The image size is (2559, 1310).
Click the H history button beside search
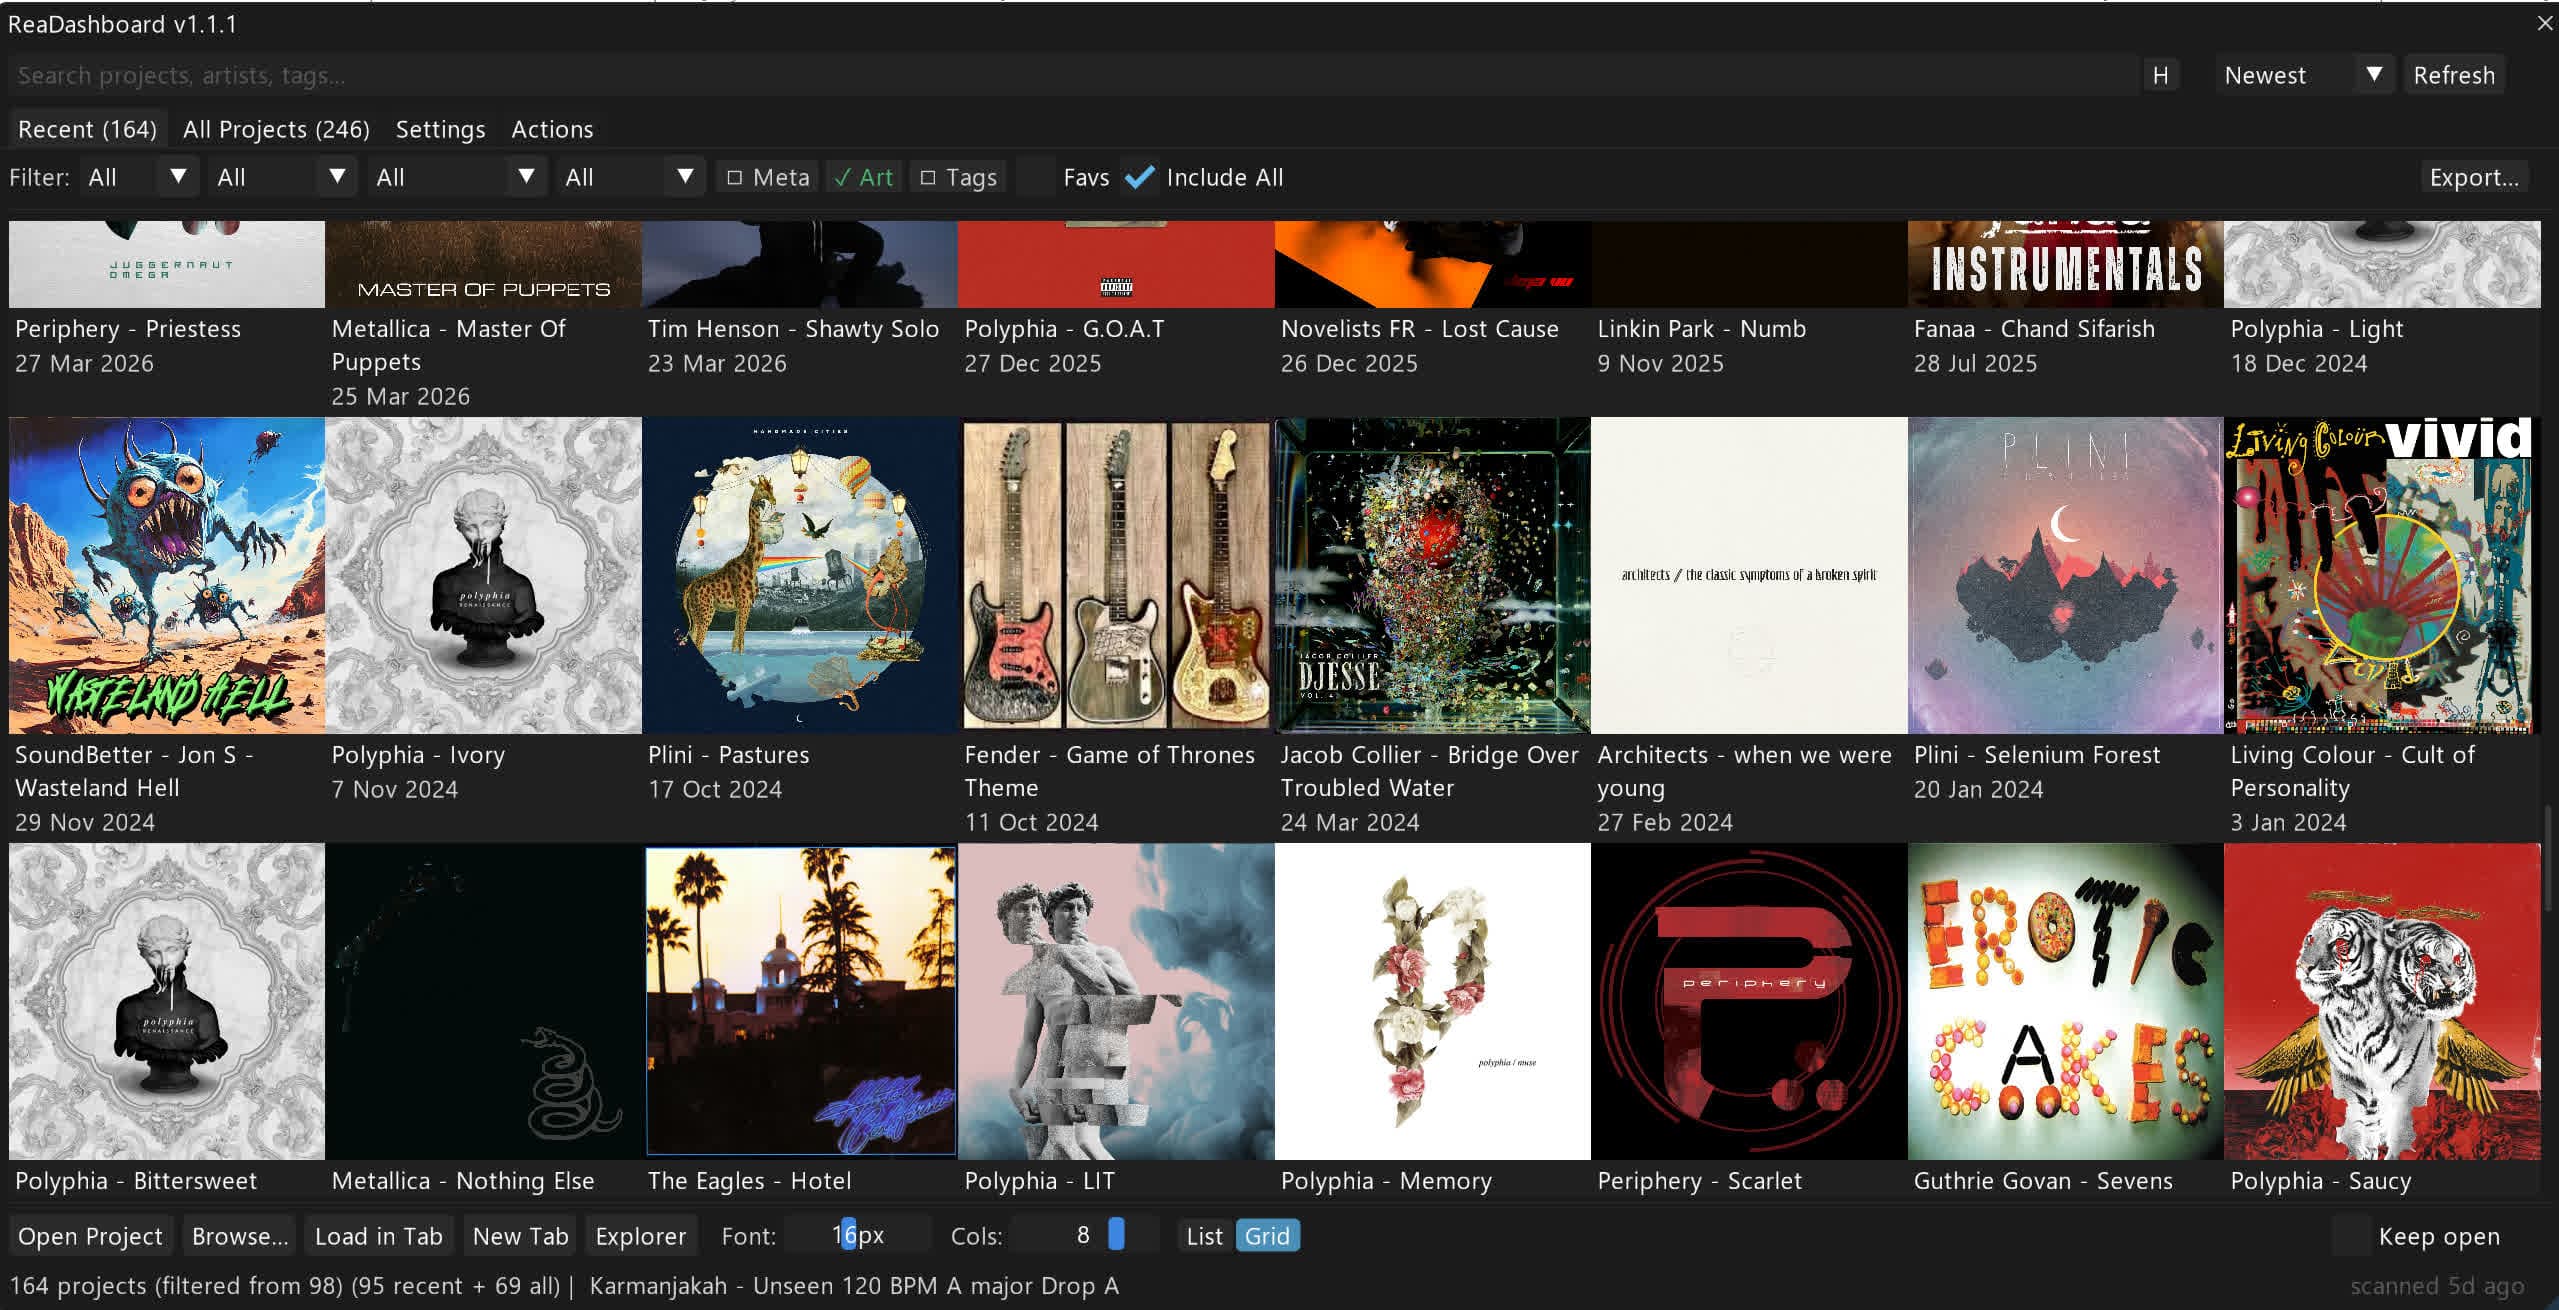click(x=2160, y=75)
